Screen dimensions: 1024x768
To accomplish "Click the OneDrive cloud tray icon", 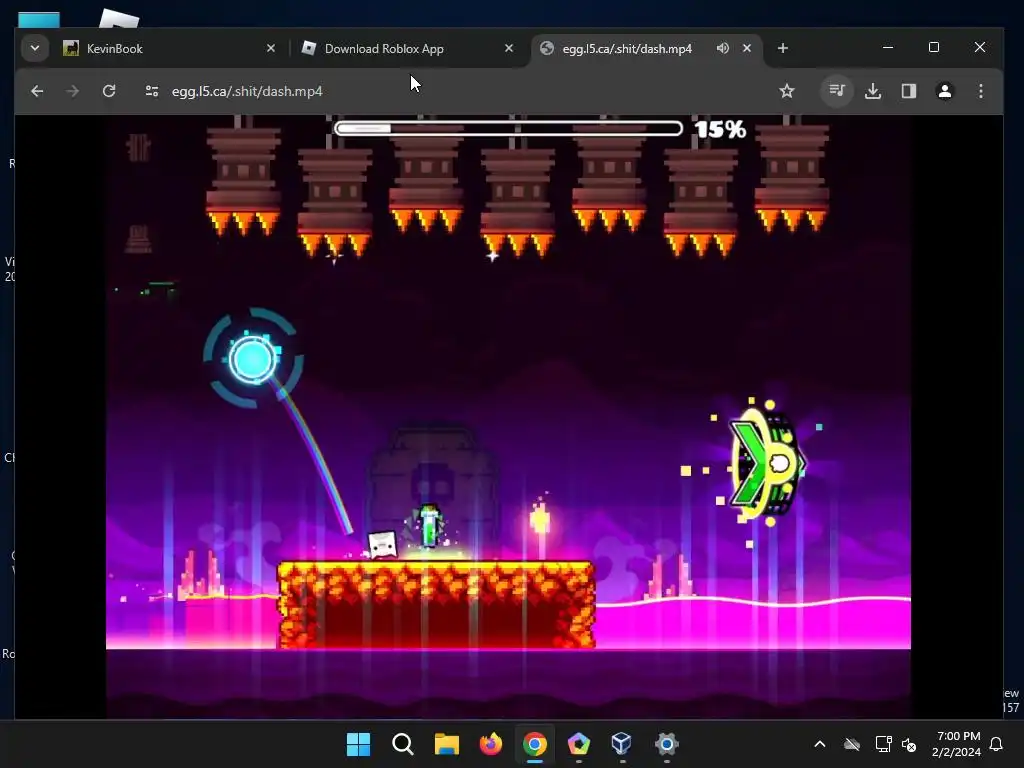I will tap(852, 744).
